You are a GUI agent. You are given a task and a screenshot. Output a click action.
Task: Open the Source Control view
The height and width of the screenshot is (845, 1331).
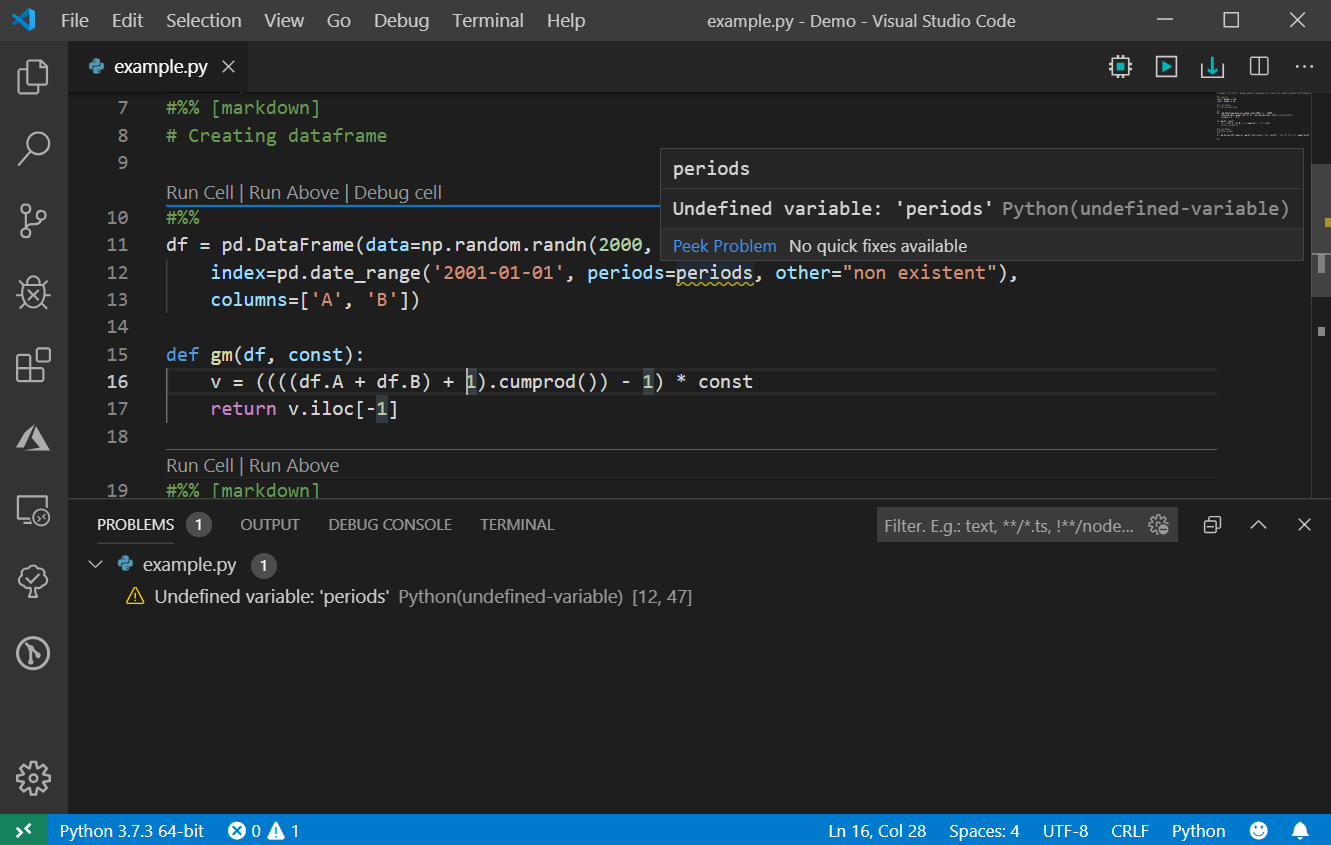coord(33,221)
